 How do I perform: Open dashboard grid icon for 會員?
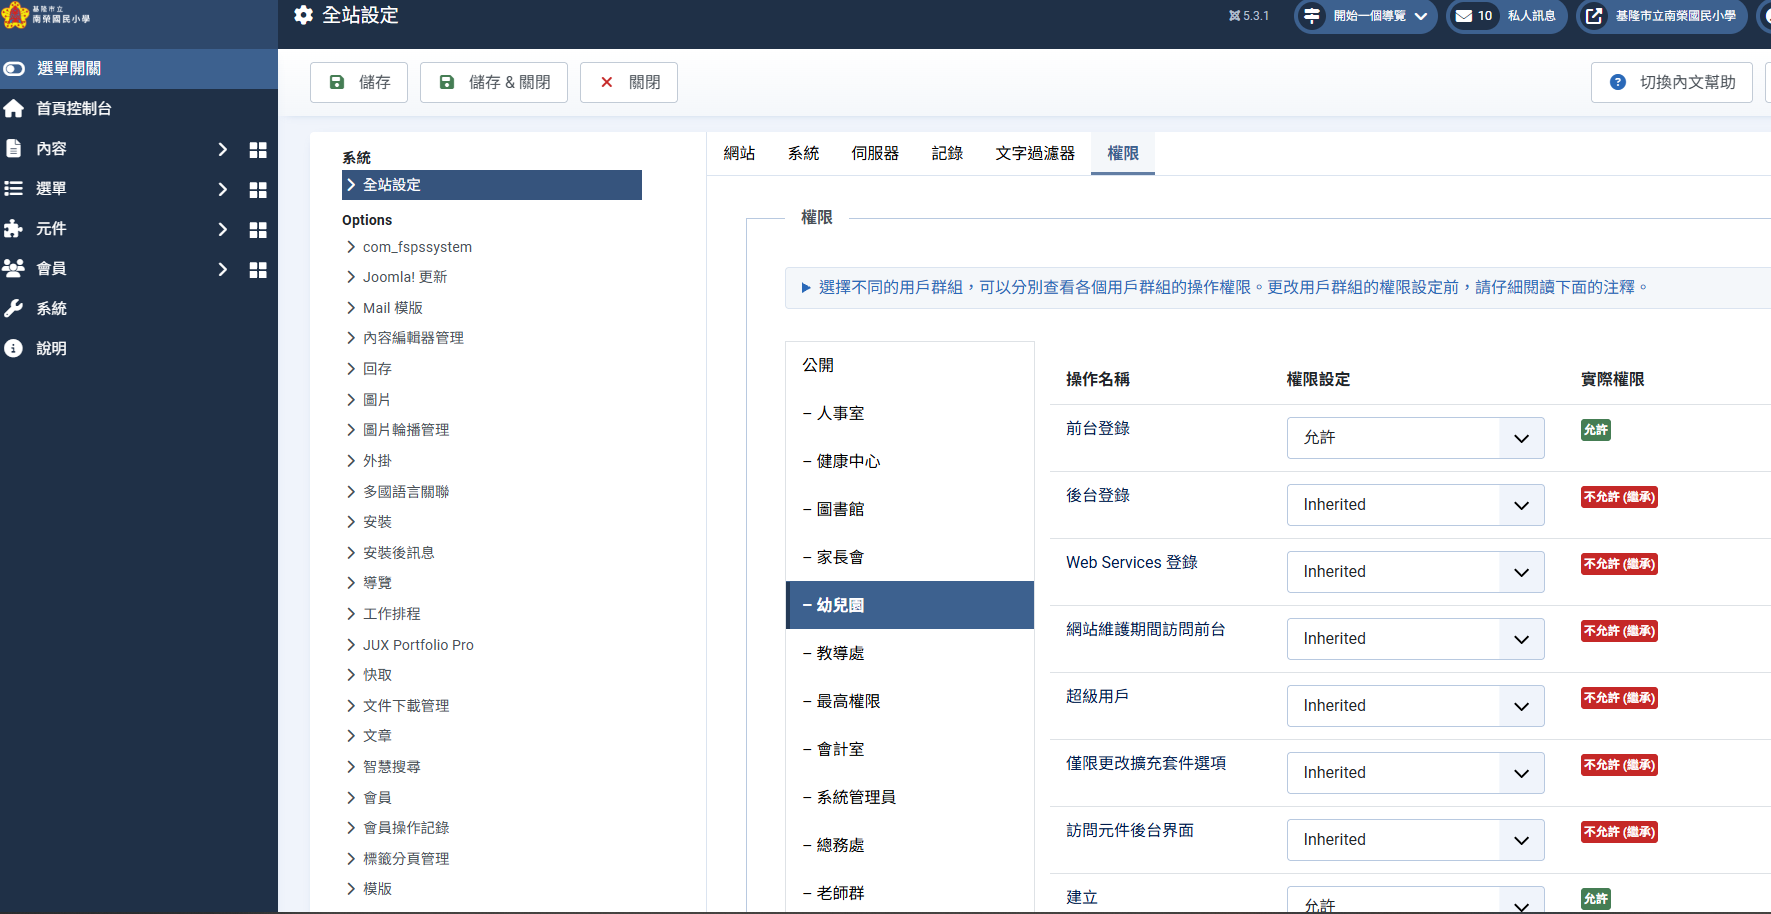(x=258, y=269)
